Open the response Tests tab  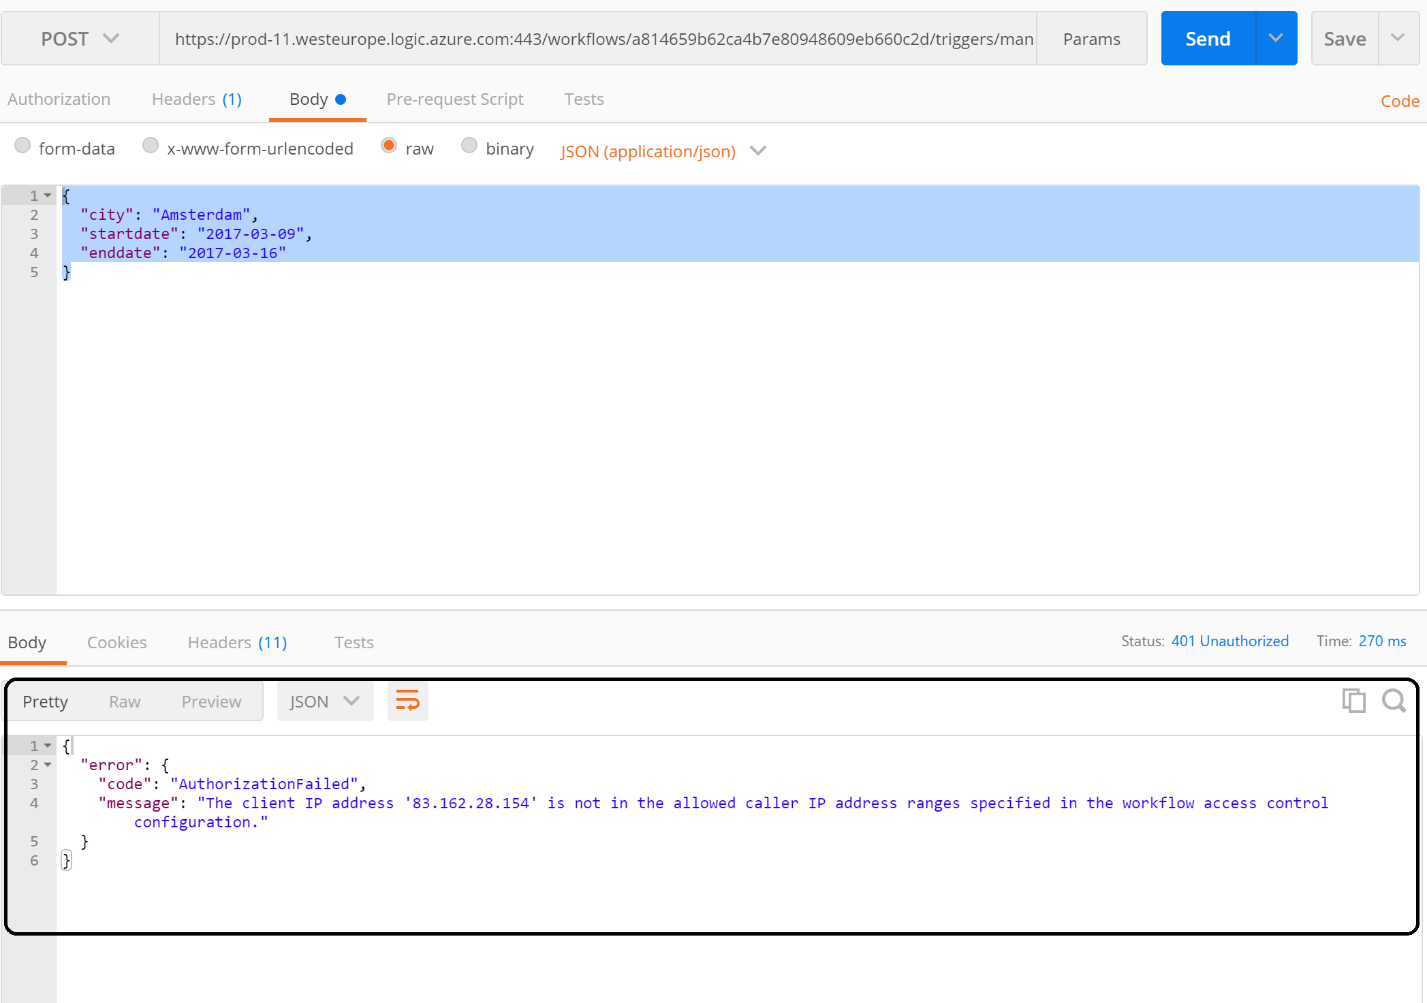coord(354,642)
